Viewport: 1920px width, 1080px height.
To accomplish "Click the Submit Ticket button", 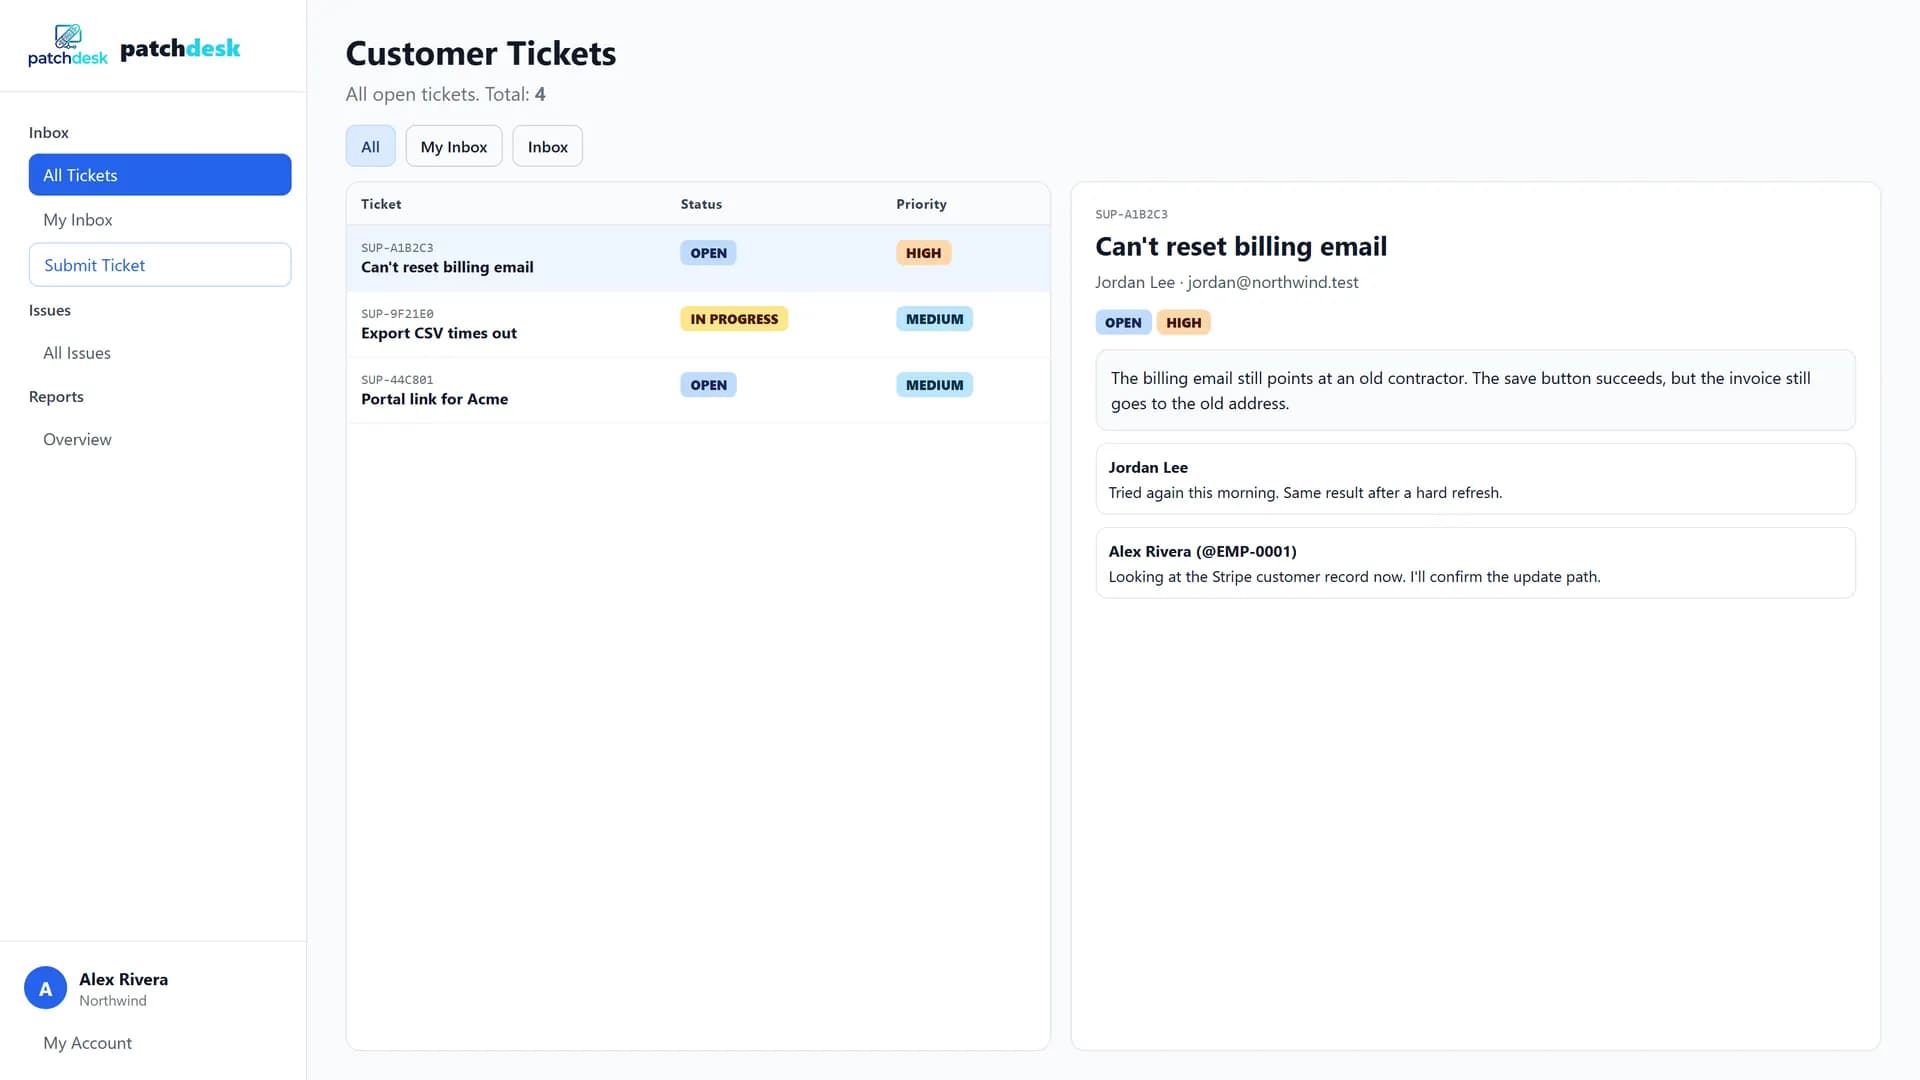I will 160,265.
